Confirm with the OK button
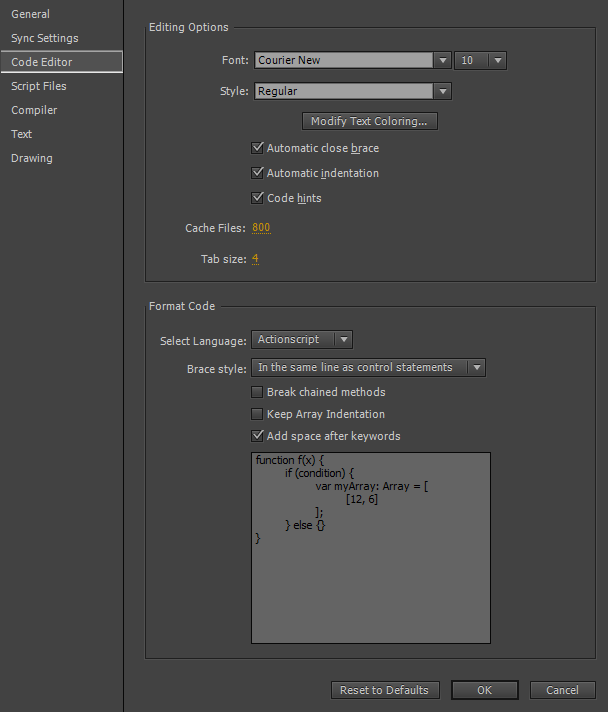The height and width of the screenshot is (712, 608). tap(484, 690)
